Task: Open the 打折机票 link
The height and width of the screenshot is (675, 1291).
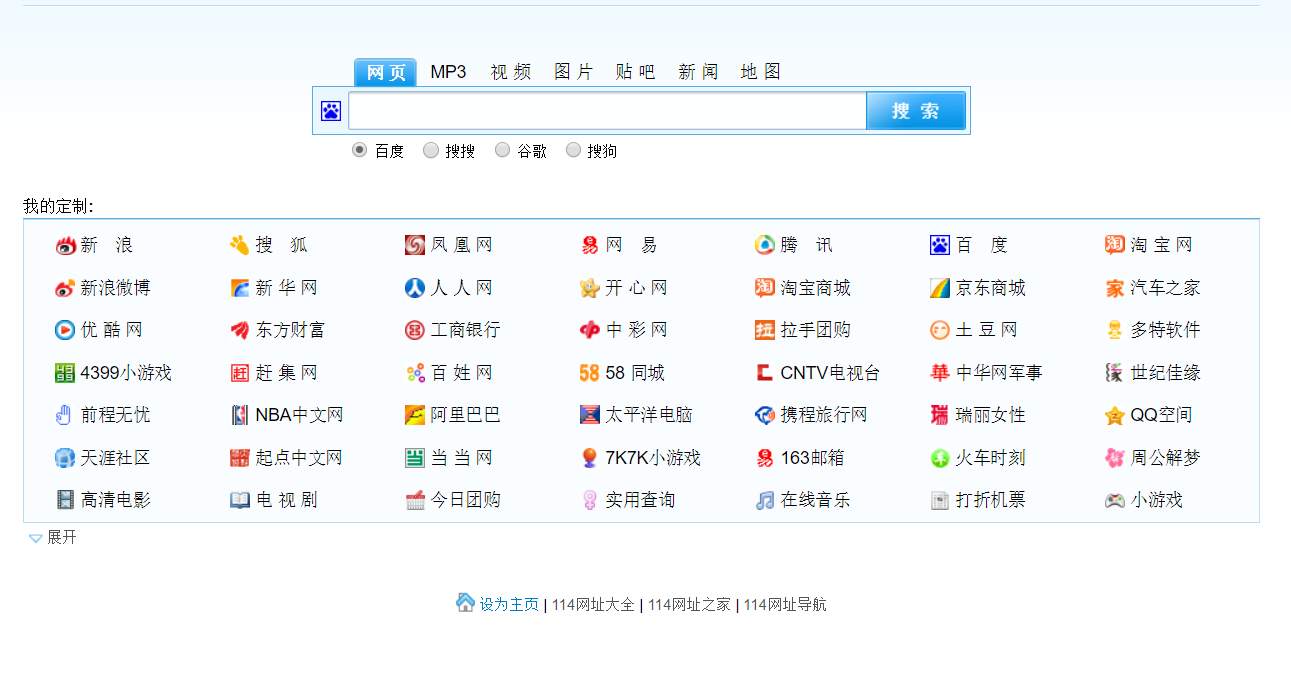Action: click(x=991, y=500)
